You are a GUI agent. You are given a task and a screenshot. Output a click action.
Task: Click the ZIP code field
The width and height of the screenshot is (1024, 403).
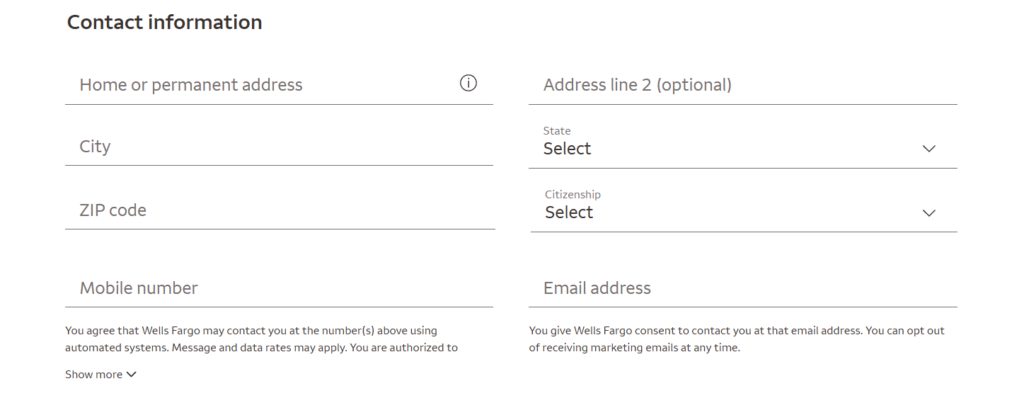[x=278, y=211]
